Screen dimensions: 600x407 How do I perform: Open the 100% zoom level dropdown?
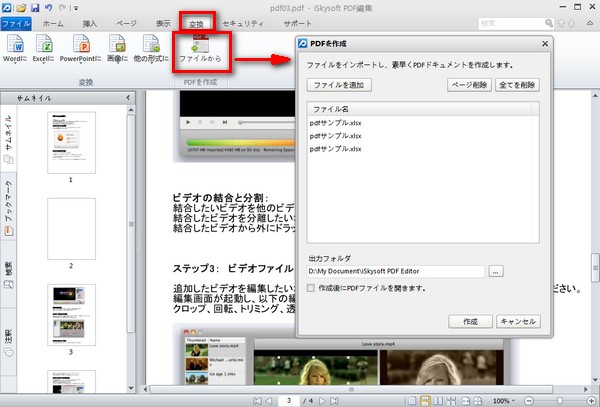point(504,401)
